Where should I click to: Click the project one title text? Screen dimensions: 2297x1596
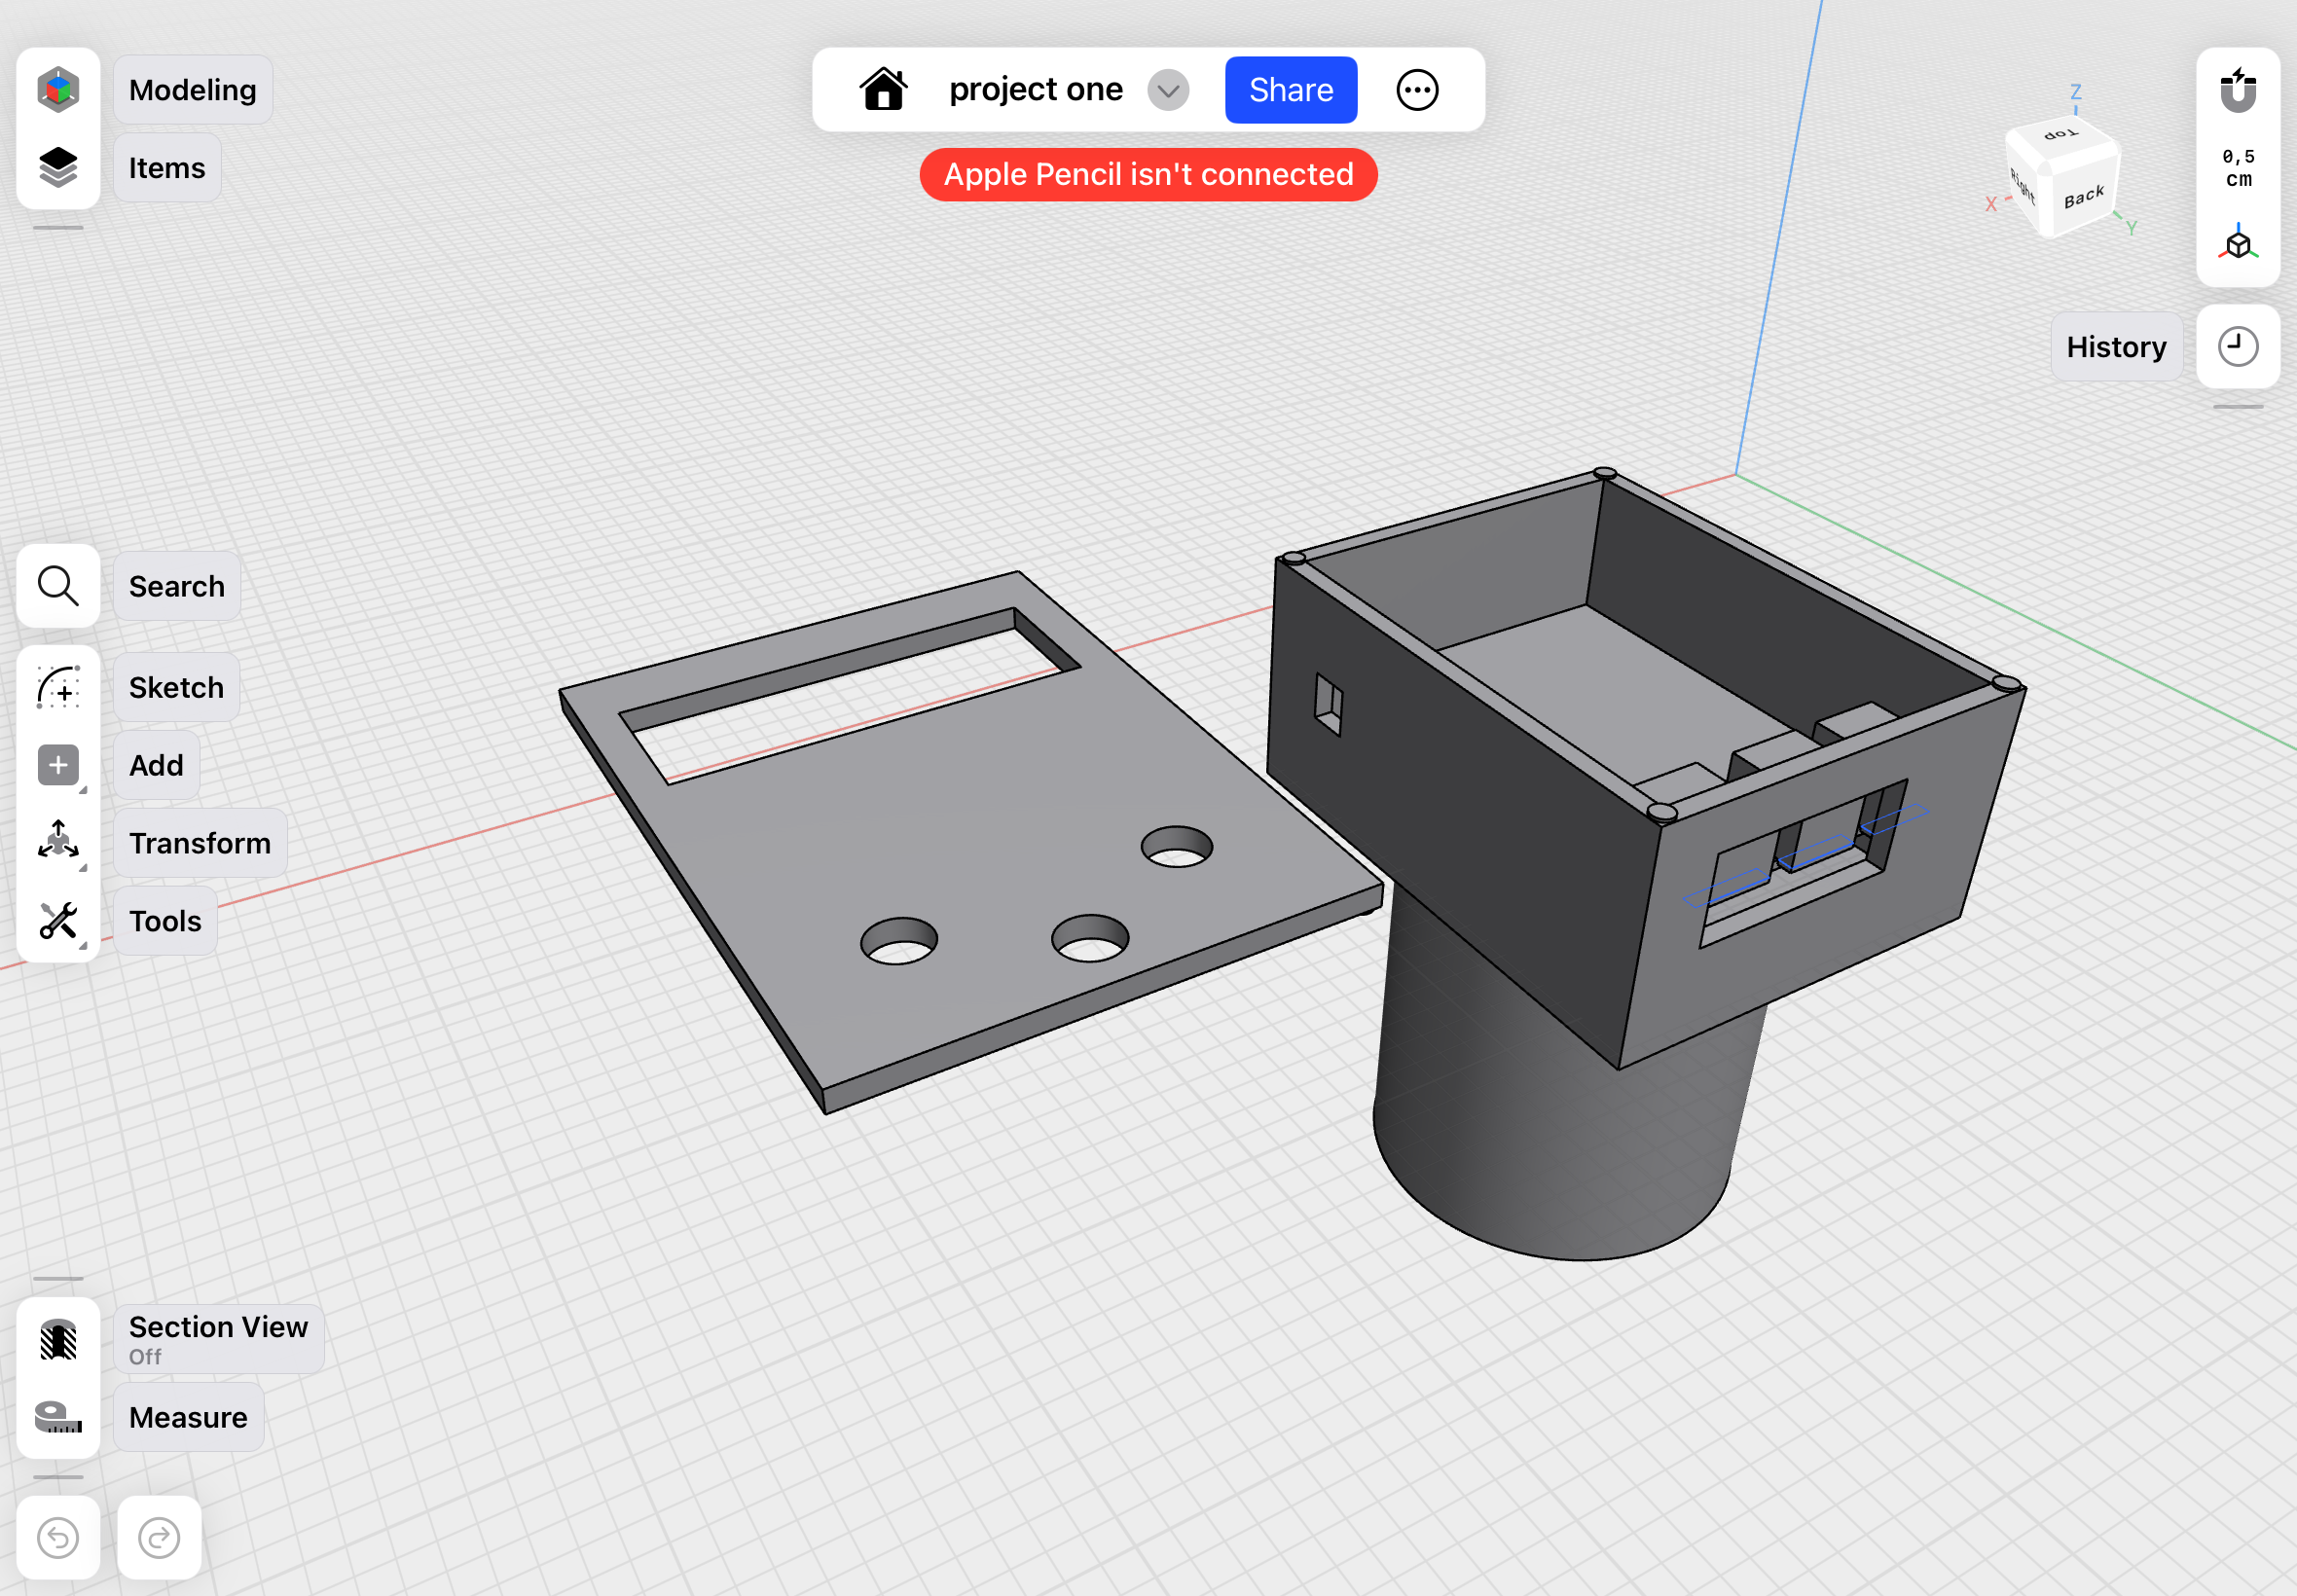click(x=1035, y=90)
